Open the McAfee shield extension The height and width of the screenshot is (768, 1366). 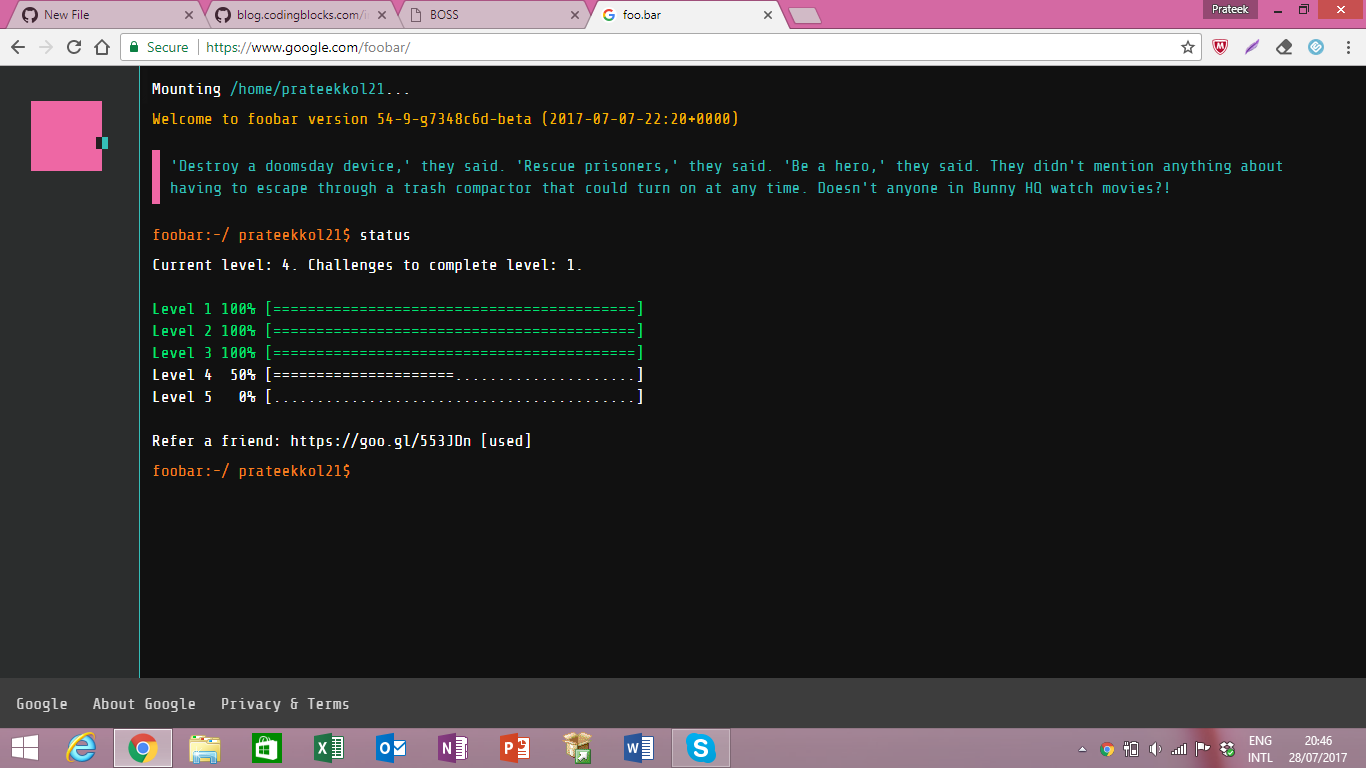pos(1220,47)
